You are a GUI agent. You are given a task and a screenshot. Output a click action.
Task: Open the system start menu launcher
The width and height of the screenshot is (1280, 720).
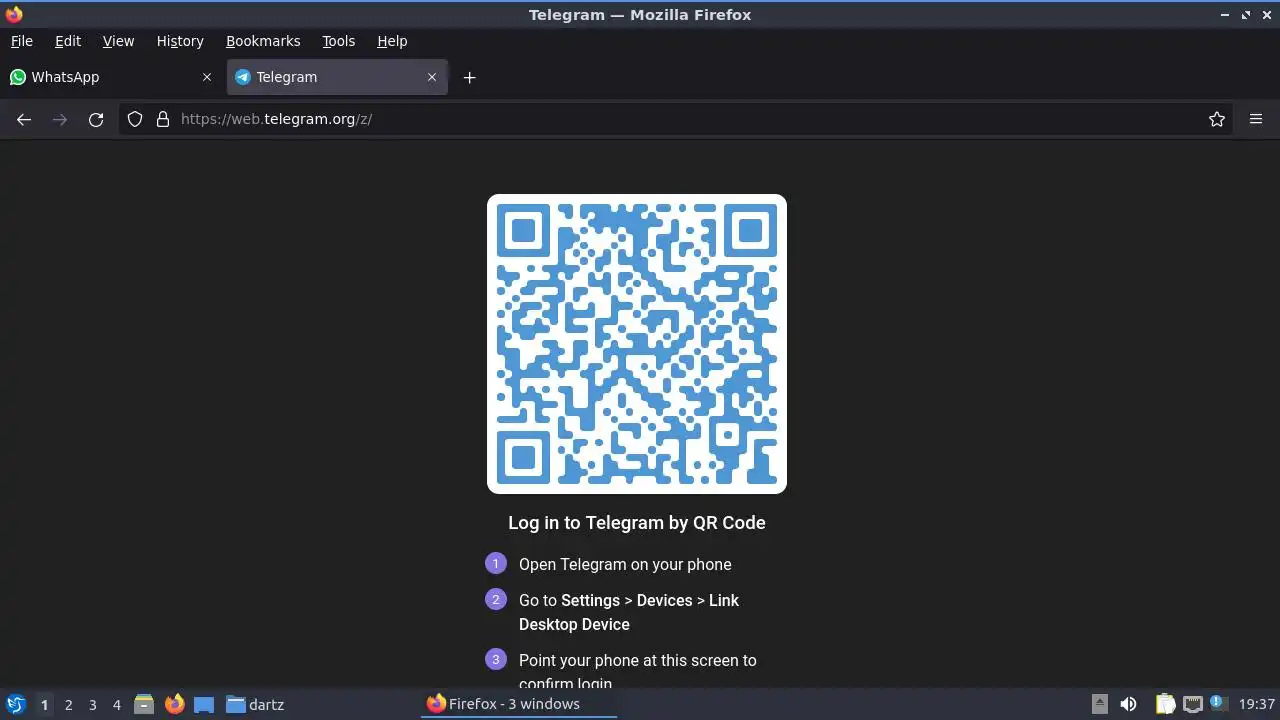[15, 704]
